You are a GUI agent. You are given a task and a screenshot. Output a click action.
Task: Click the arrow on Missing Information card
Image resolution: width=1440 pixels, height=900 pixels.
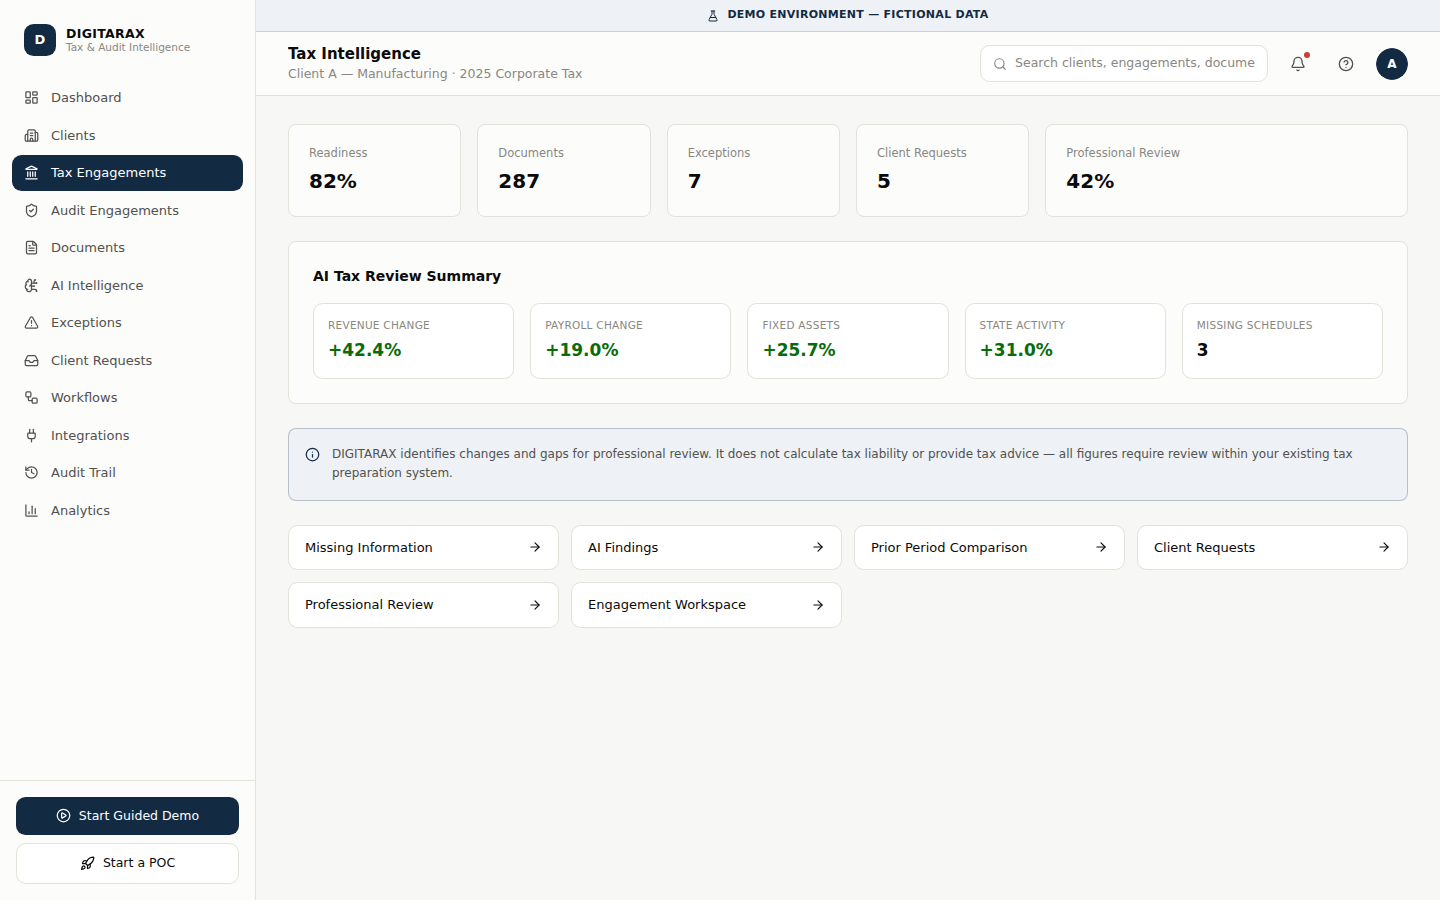tap(535, 547)
